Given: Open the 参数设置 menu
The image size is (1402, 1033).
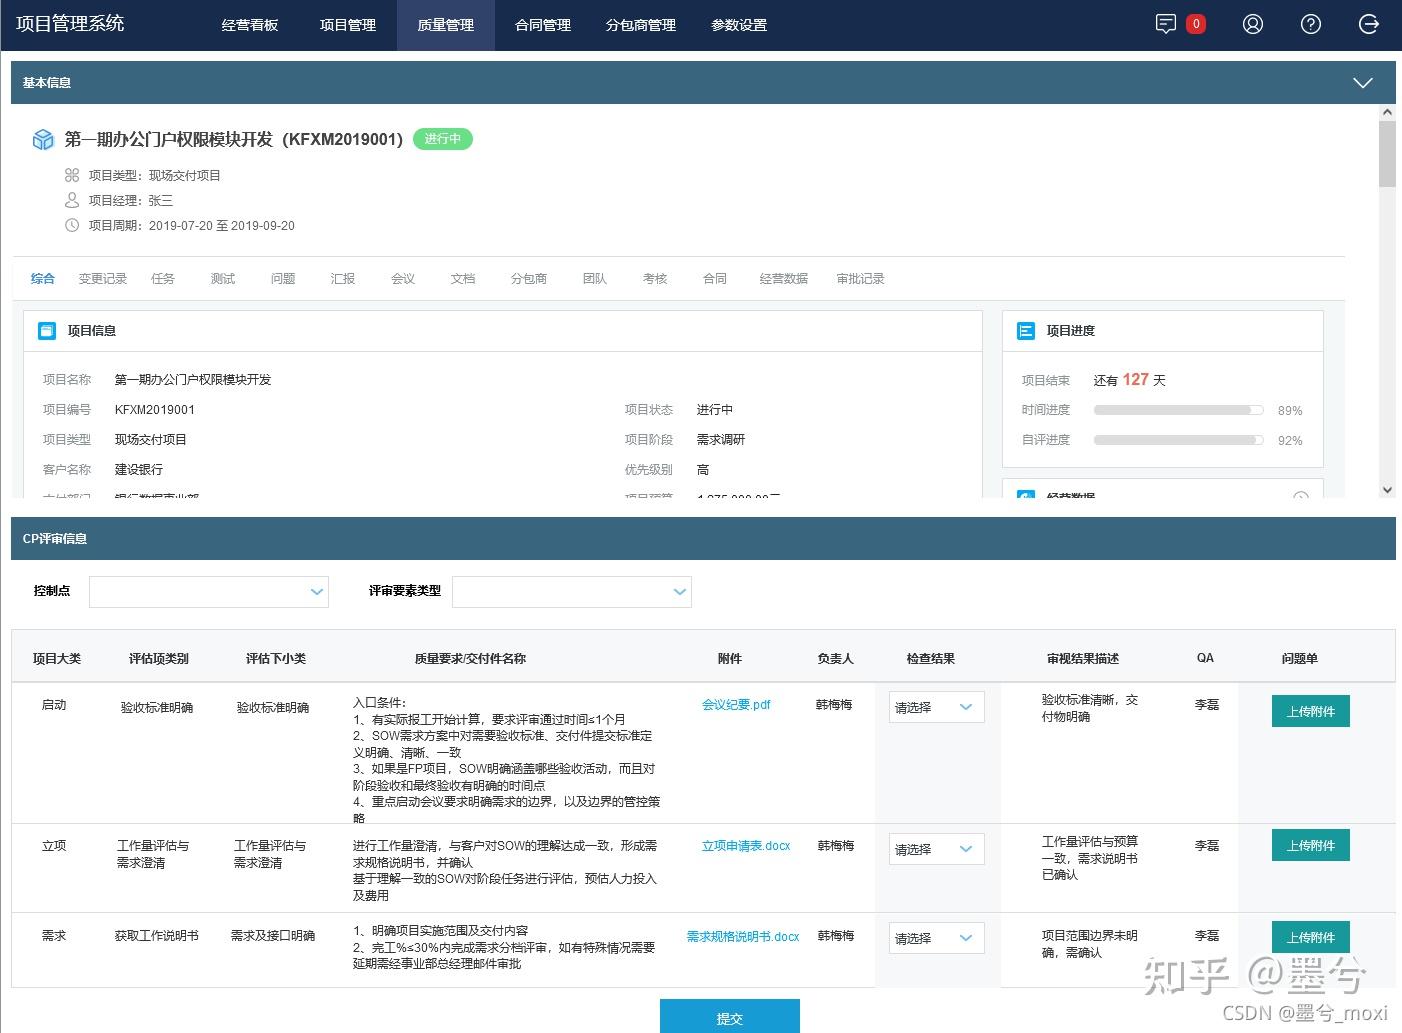Looking at the screenshot, I should 739,25.
